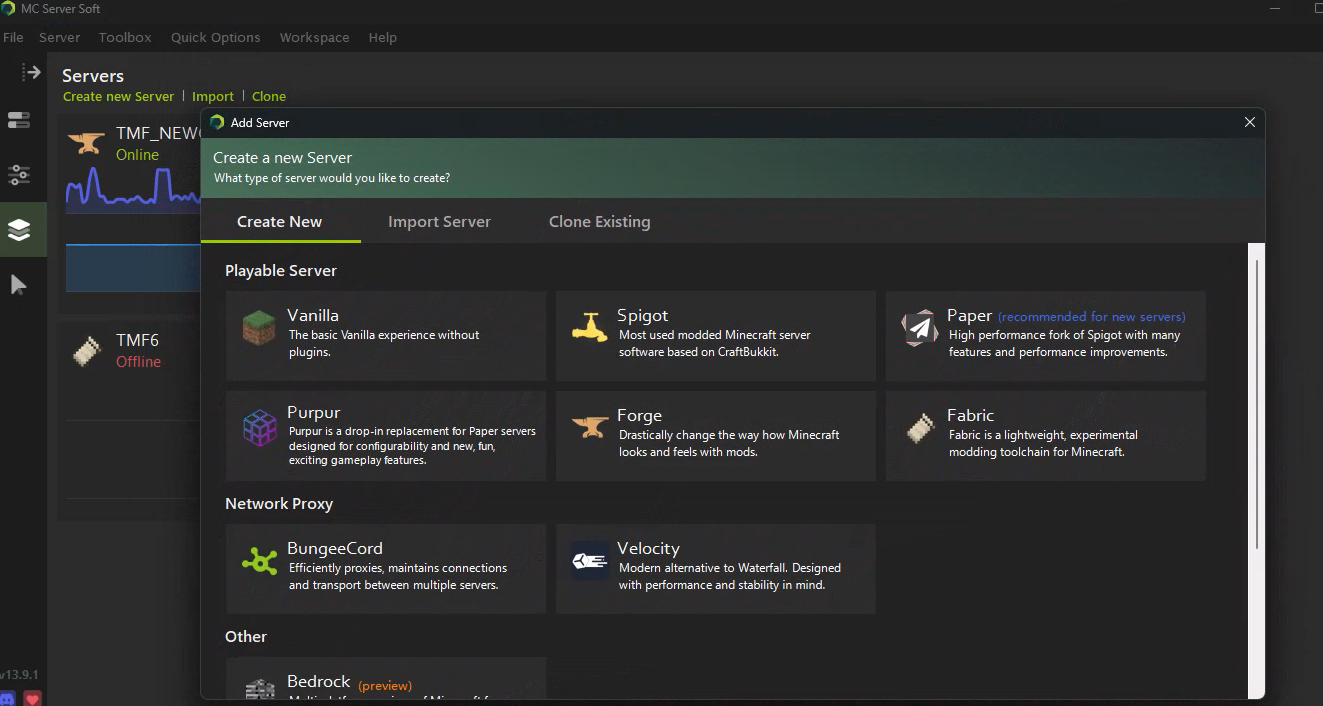This screenshot has height=706, width=1323.
Task: Close the Add Server dialog
Action: coord(1249,122)
